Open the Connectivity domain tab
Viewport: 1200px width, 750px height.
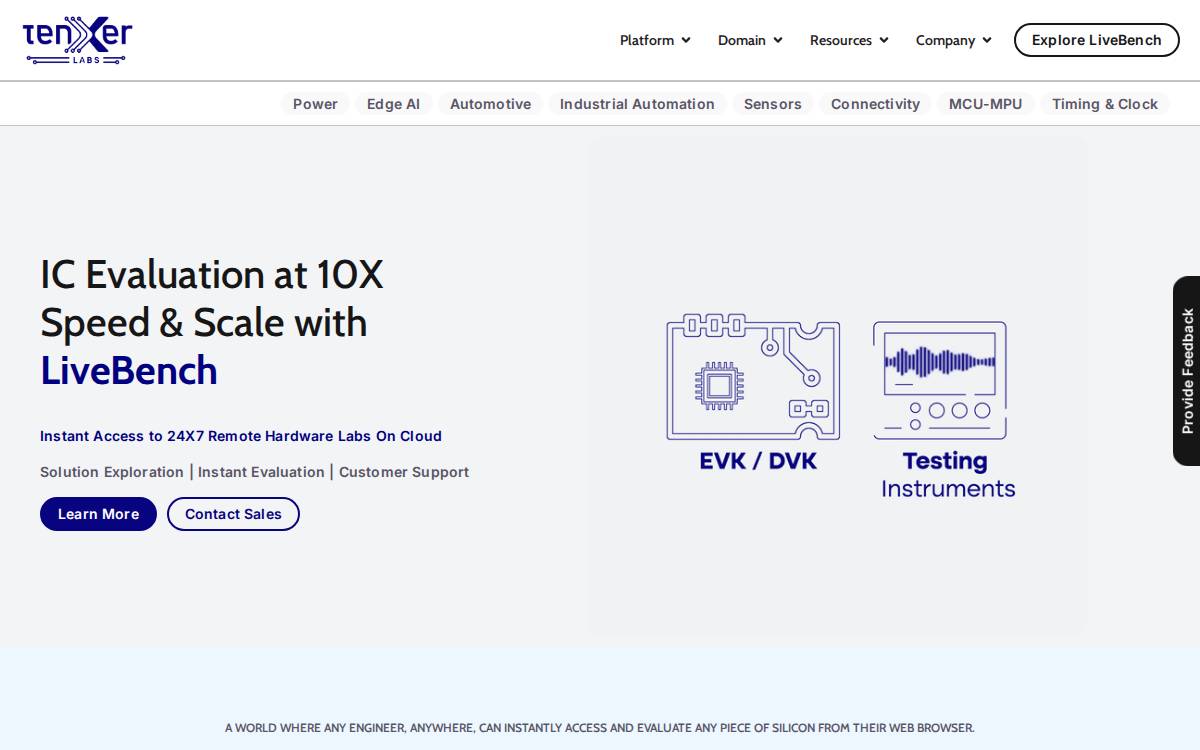coord(875,104)
